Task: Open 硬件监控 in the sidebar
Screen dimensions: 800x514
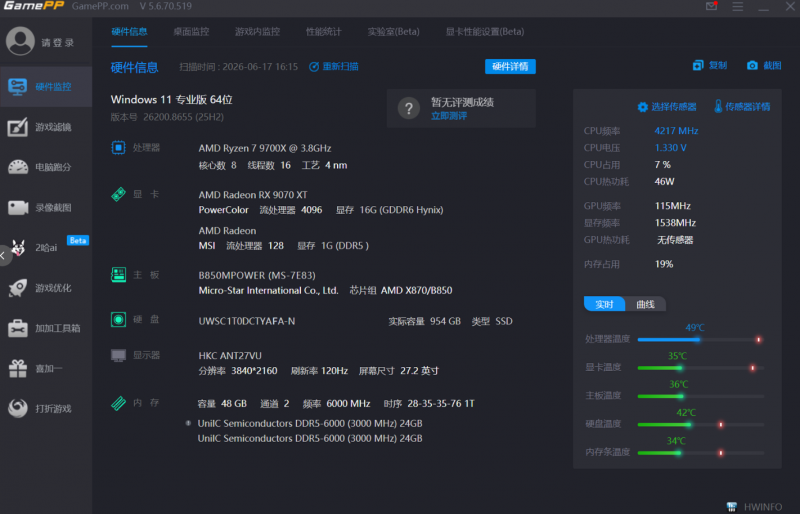Action: click(46, 87)
